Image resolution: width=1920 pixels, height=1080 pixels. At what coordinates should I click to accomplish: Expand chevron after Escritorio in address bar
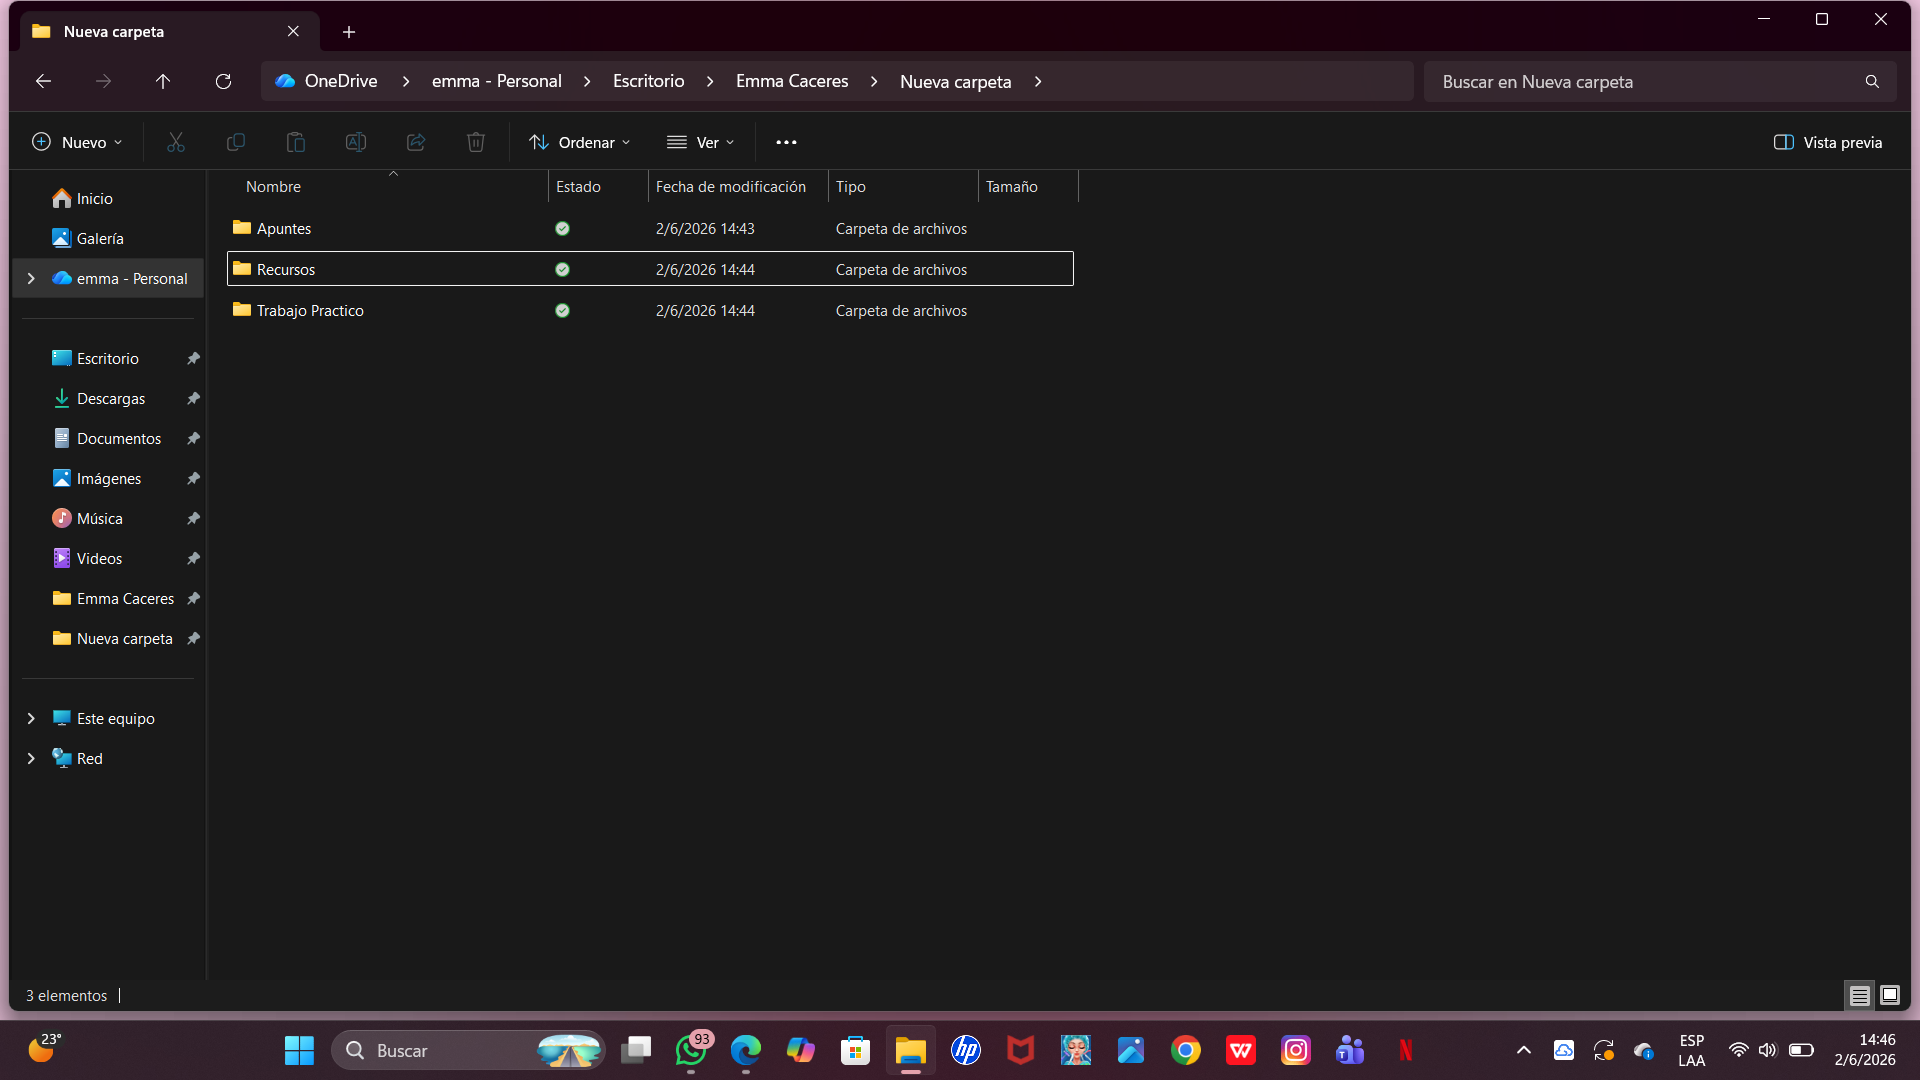(x=710, y=81)
